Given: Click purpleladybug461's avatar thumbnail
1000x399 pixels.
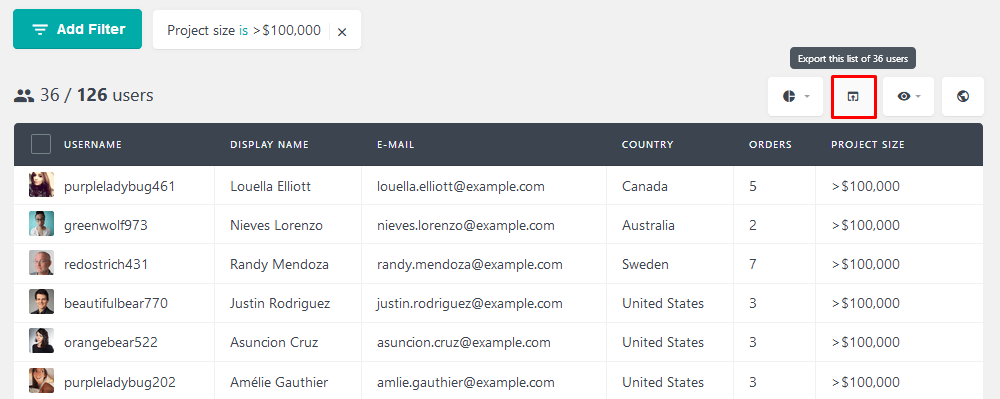Looking at the screenshot, I should click(x=41, y=185).
